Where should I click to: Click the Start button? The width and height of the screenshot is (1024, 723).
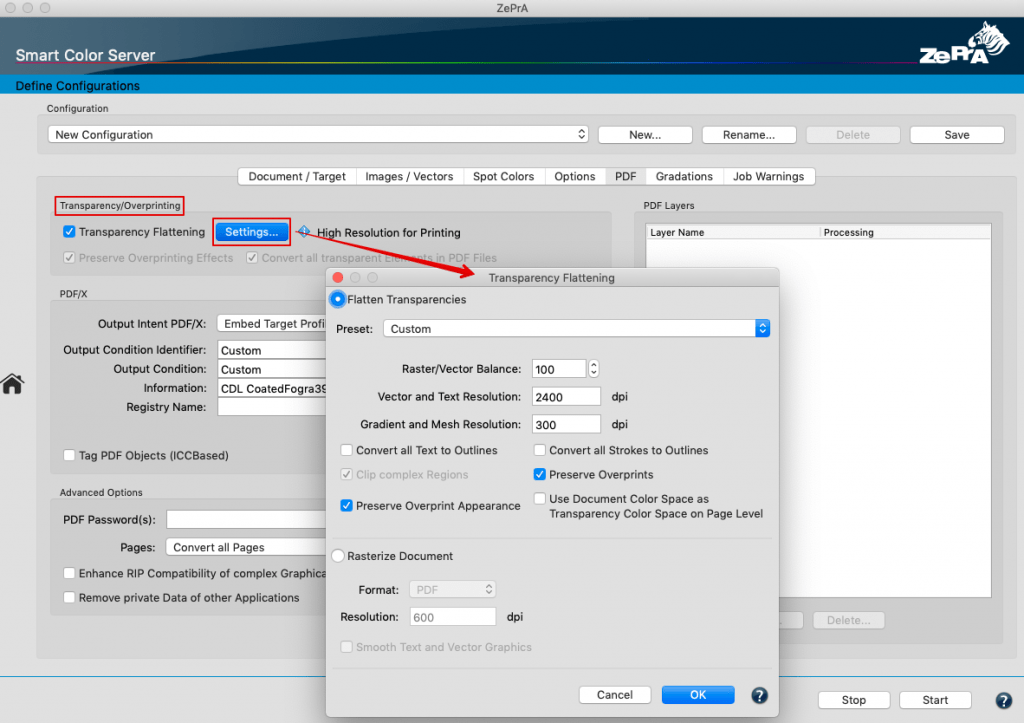coord(934,700)
